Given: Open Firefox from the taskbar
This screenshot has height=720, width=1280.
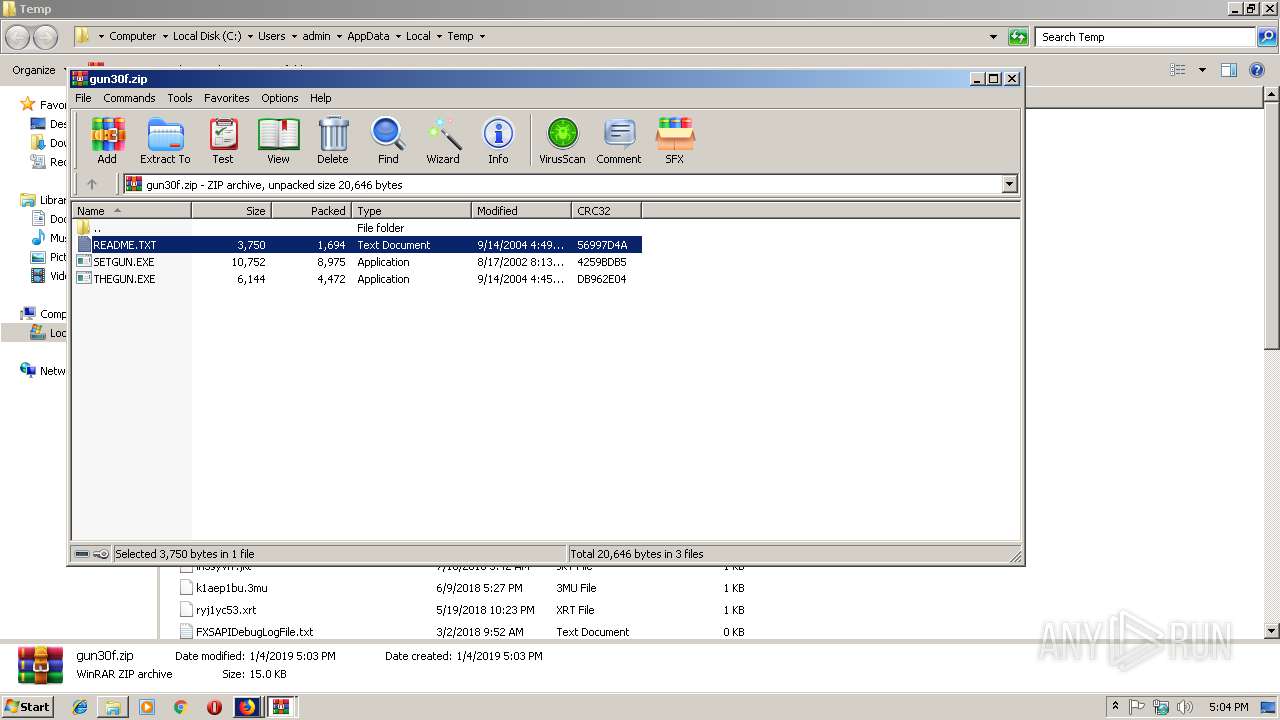Looking at the screenshot, I should tap(246, 707).
